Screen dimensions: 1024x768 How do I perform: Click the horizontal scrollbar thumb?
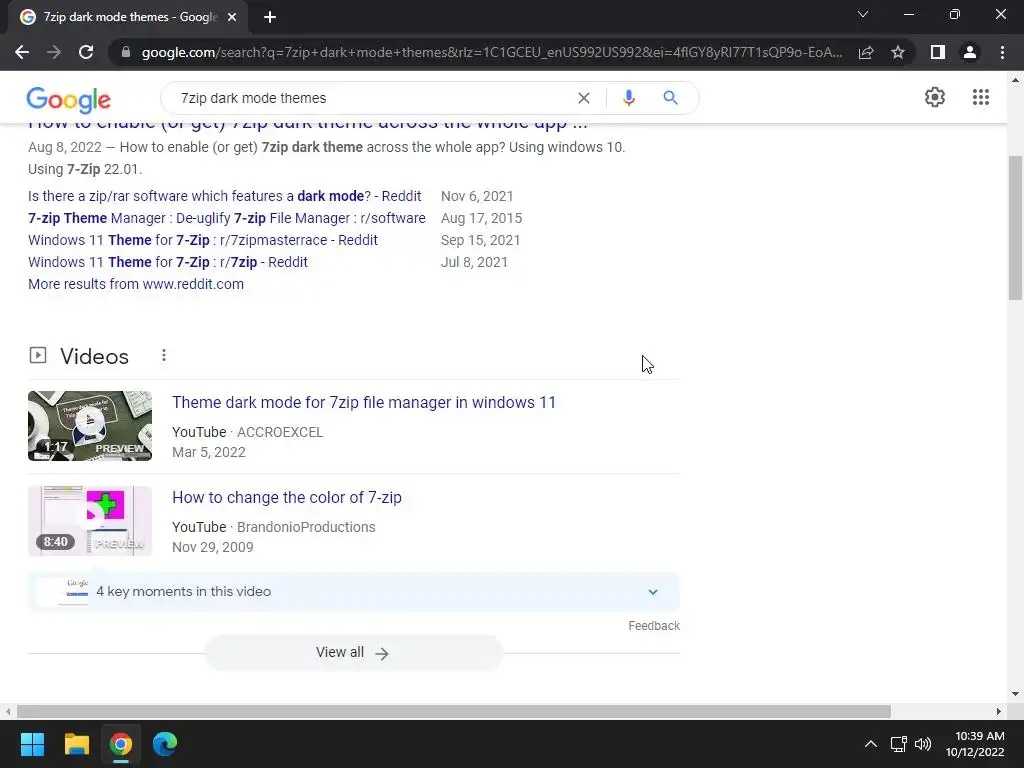pos(454,711)
